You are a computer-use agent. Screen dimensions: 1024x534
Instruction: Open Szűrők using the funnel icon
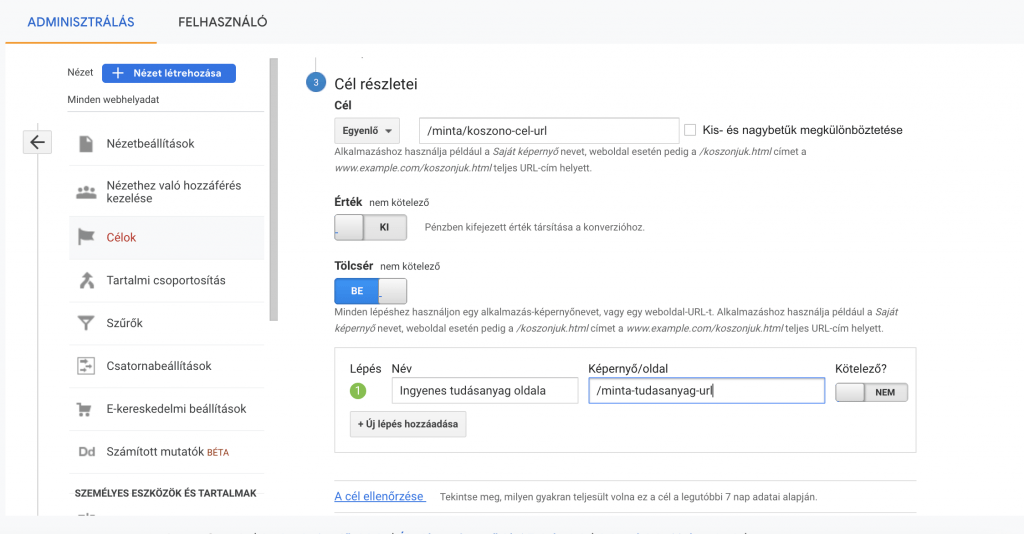pyautogui.click(x=86, y=322)
